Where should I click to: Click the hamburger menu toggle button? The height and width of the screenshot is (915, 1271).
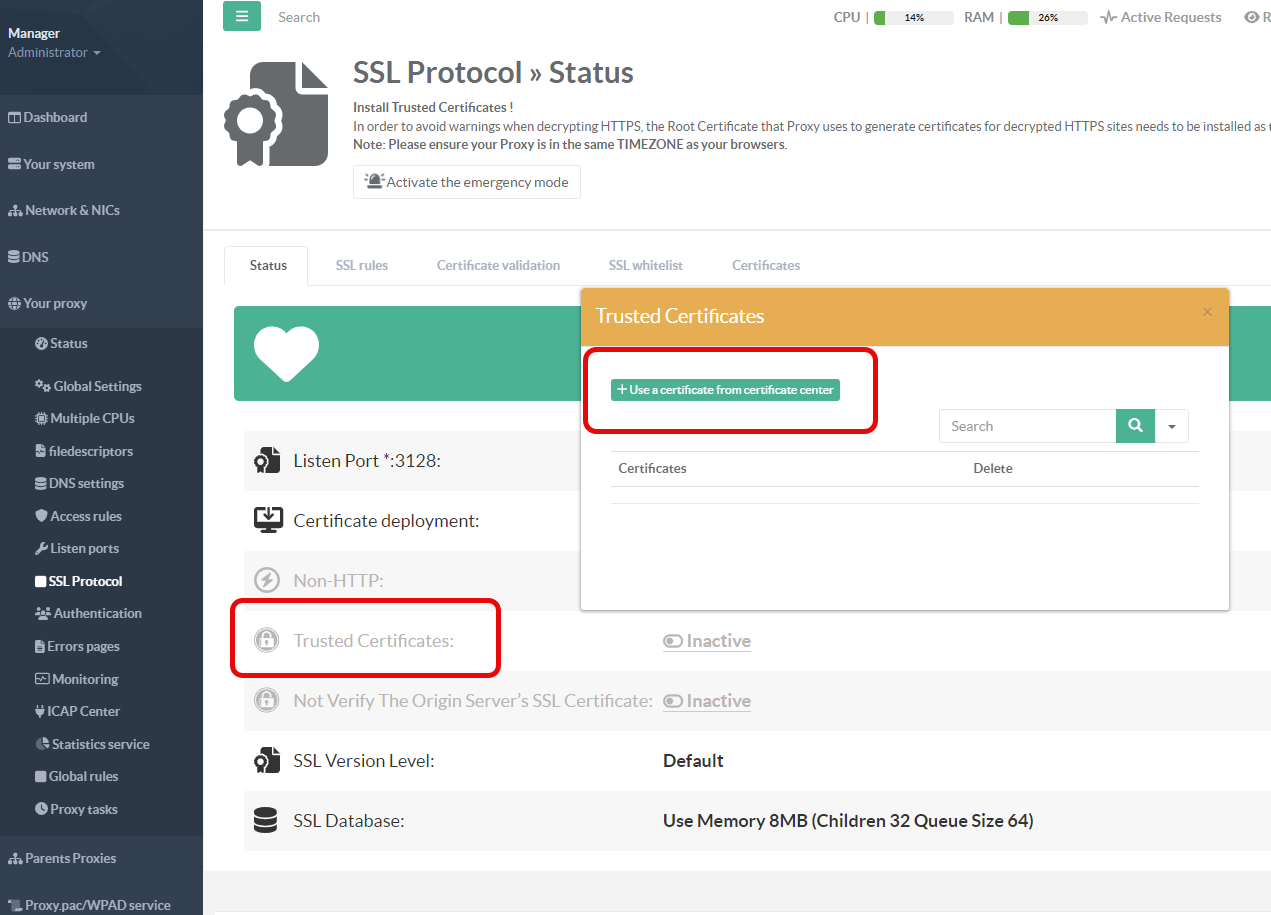point(241,16)
